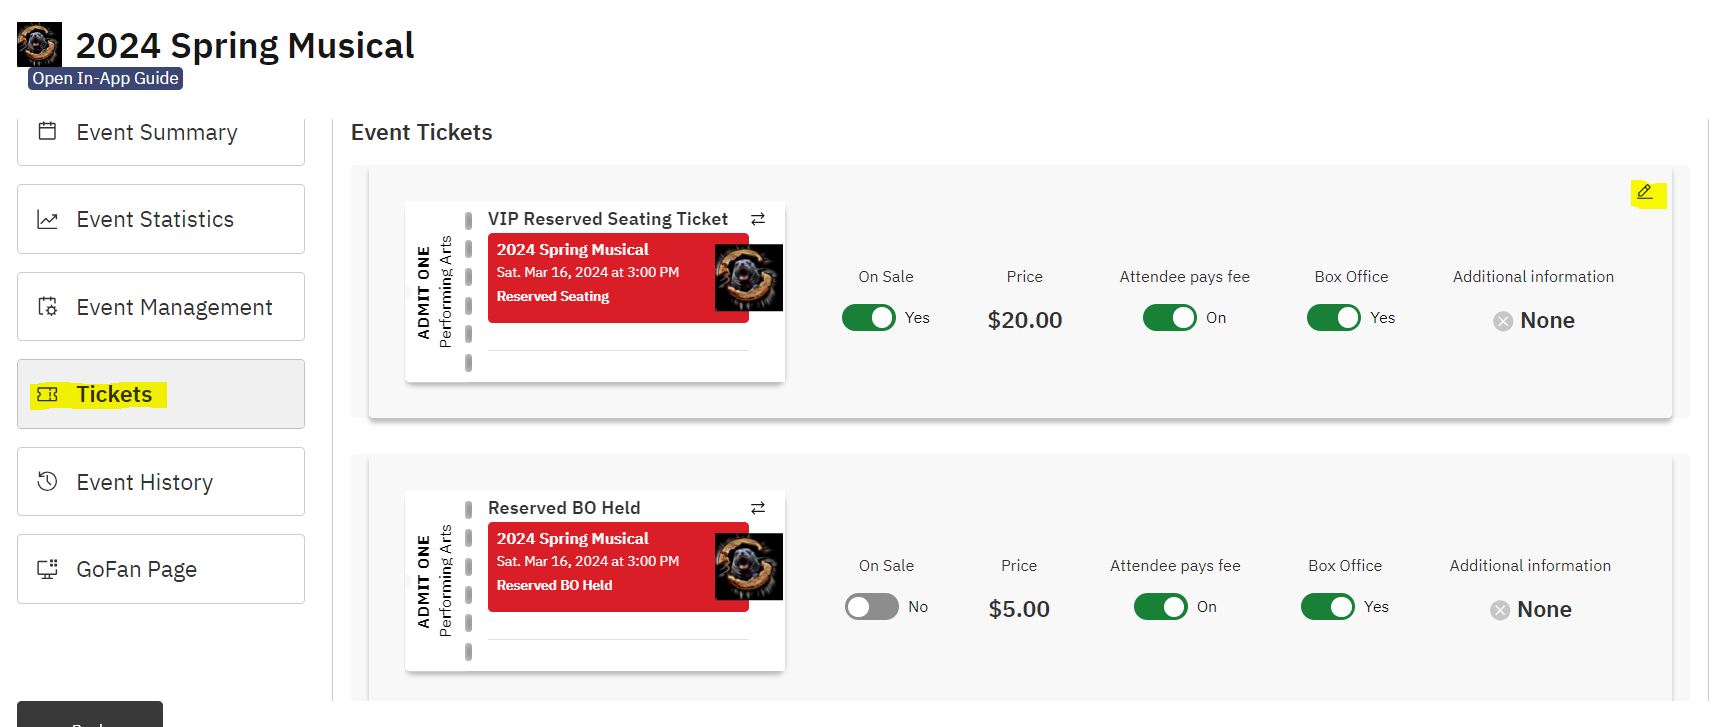Image resolution: width=1714 pixels, height=727 pixels.
Task: Click the None indicator under Reserved BO Held
Action: point(1499,609)
